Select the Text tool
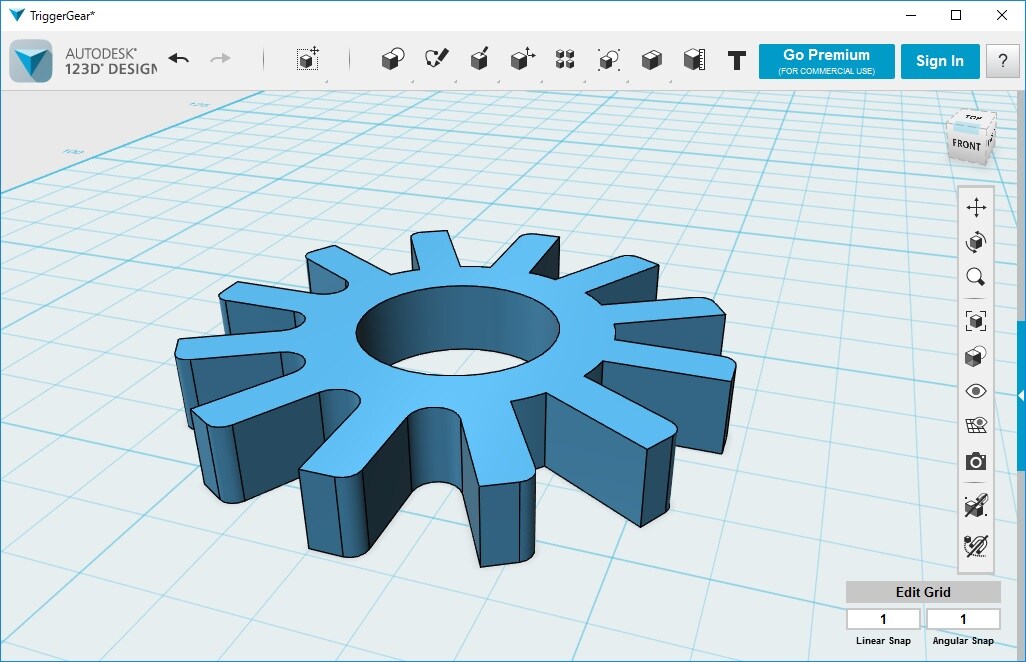 [x=737, y=61]
